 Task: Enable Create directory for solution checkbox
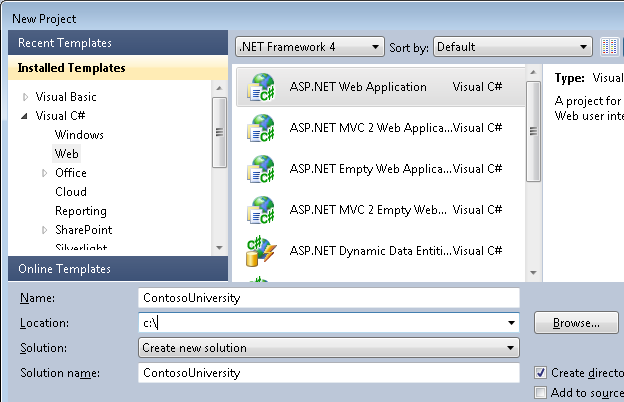[541, 373]
